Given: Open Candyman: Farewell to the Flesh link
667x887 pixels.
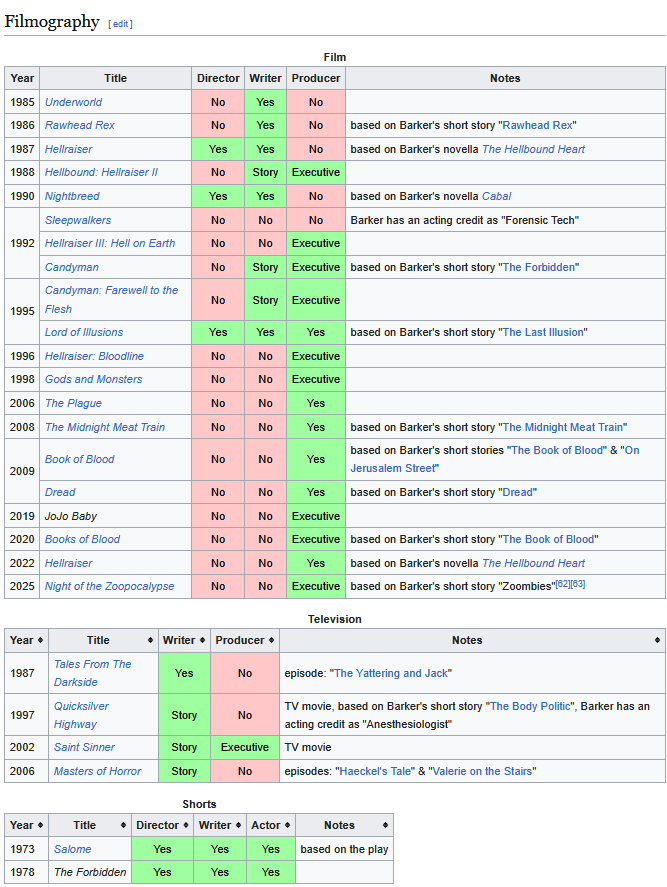Looking at the screenshot, I should (111, 300).
